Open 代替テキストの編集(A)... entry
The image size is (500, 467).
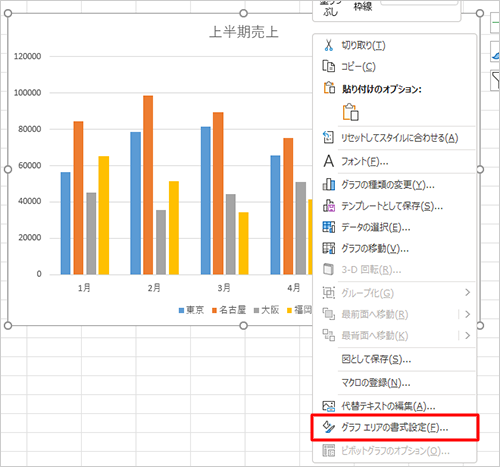394,406
